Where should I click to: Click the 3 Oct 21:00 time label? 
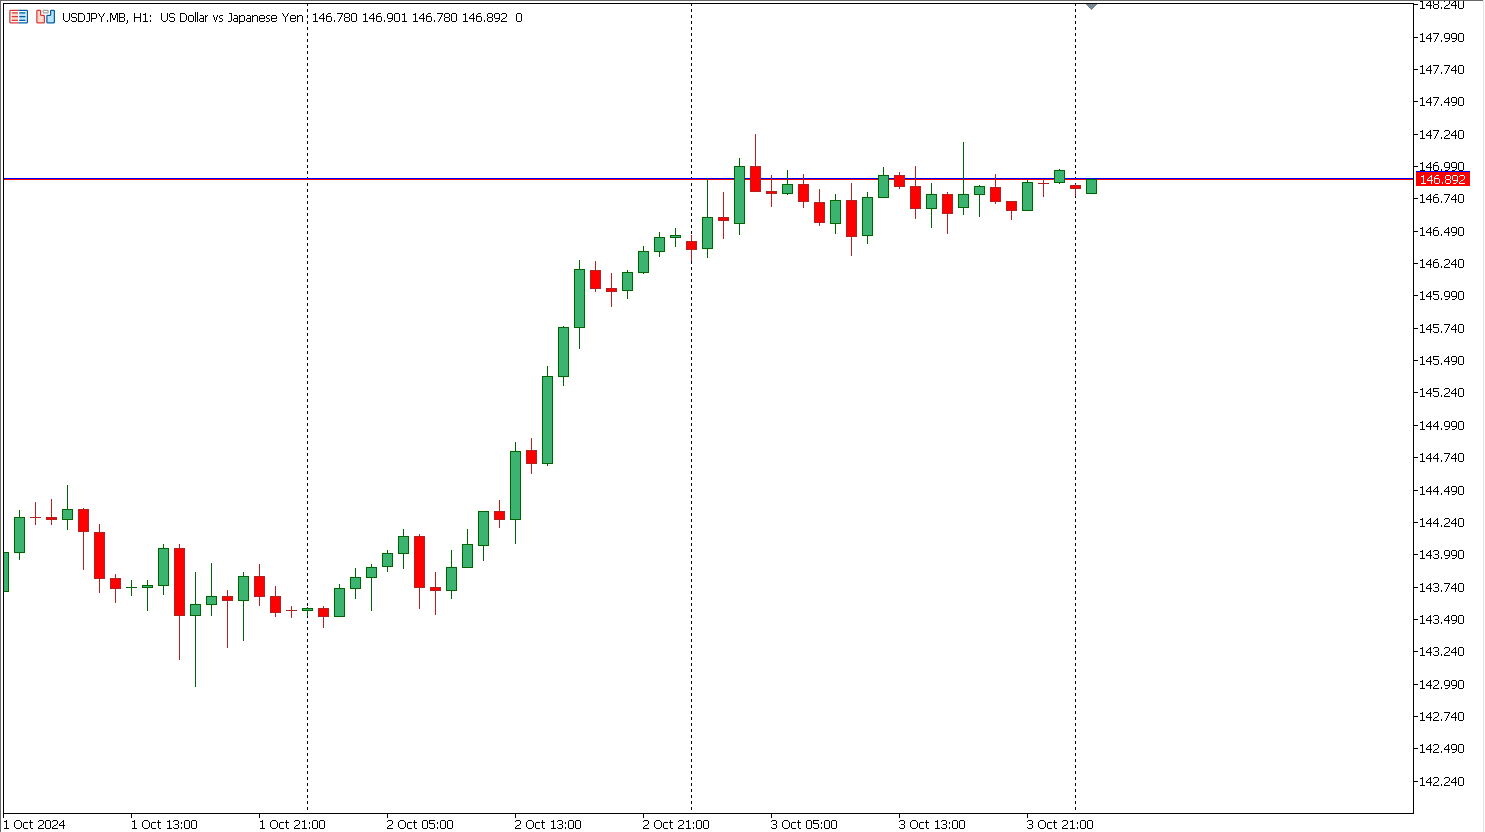point(1060,824)
